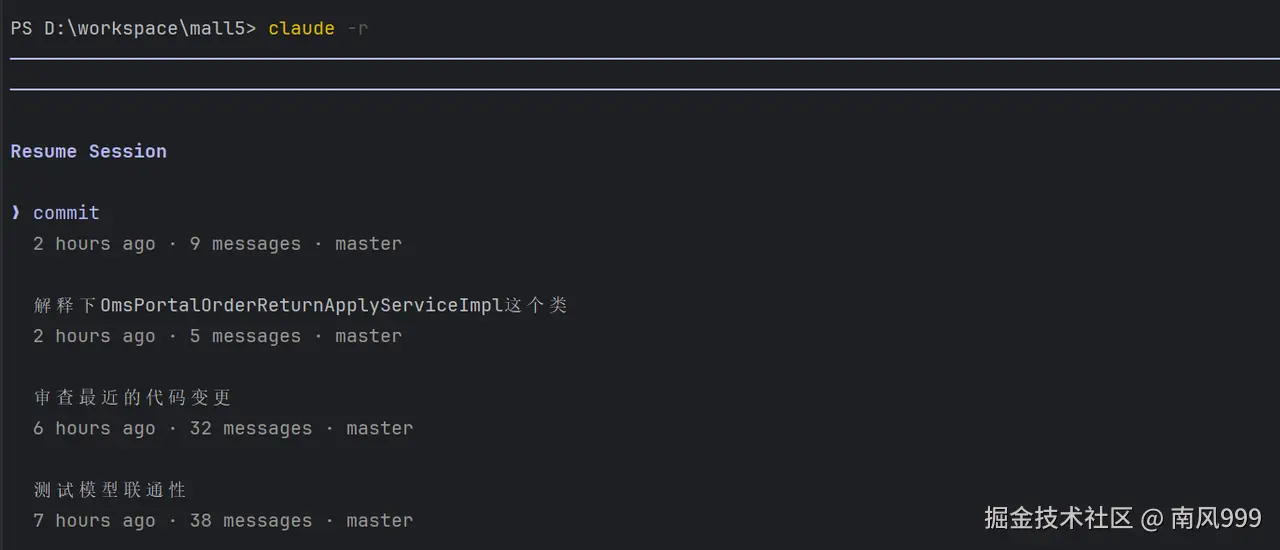Choose the "测试模型联通性" session
The image size is (1280, 550).
pyautogui.click(x=110, y=489)
